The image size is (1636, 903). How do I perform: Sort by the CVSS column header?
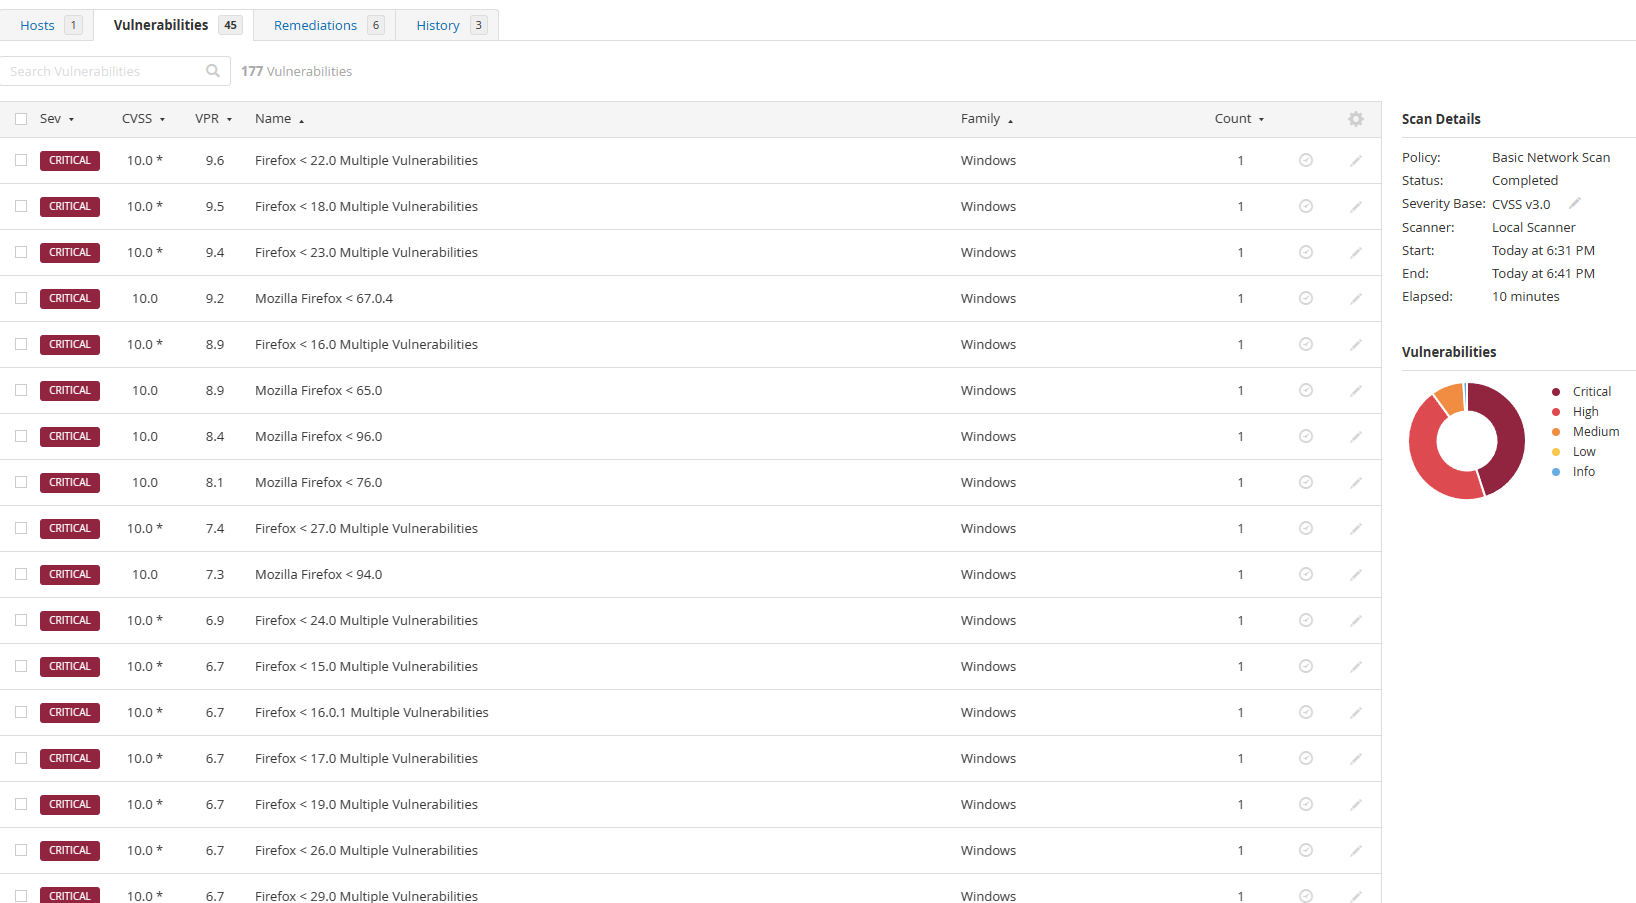(143, 119)
